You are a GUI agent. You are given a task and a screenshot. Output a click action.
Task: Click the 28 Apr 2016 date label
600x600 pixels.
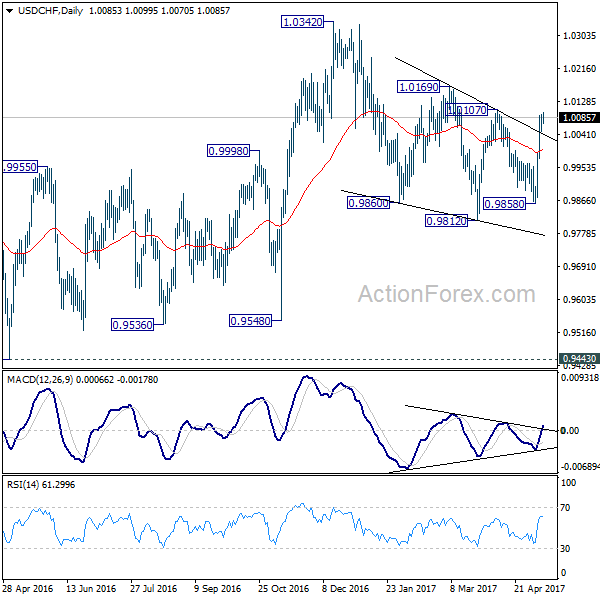[28, 588]
